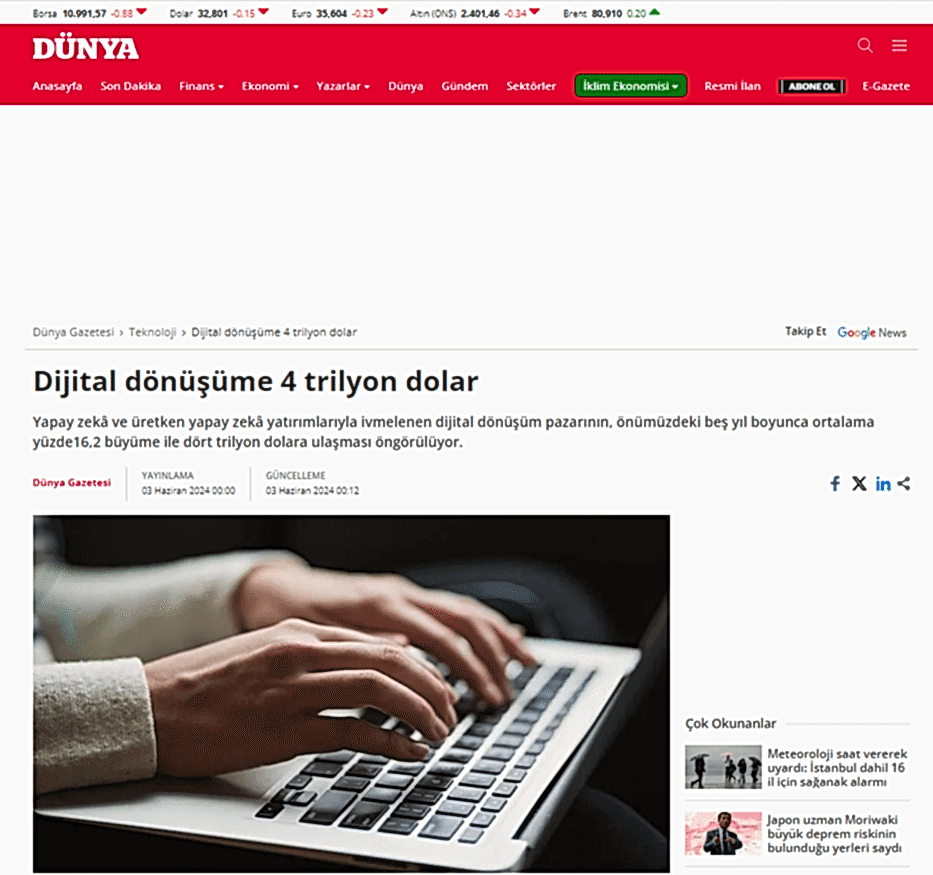Follow on Google News logo
Image resolution: width=933 pixels, height=875 pixels.
pyautogui.click(x=872, y=333)
